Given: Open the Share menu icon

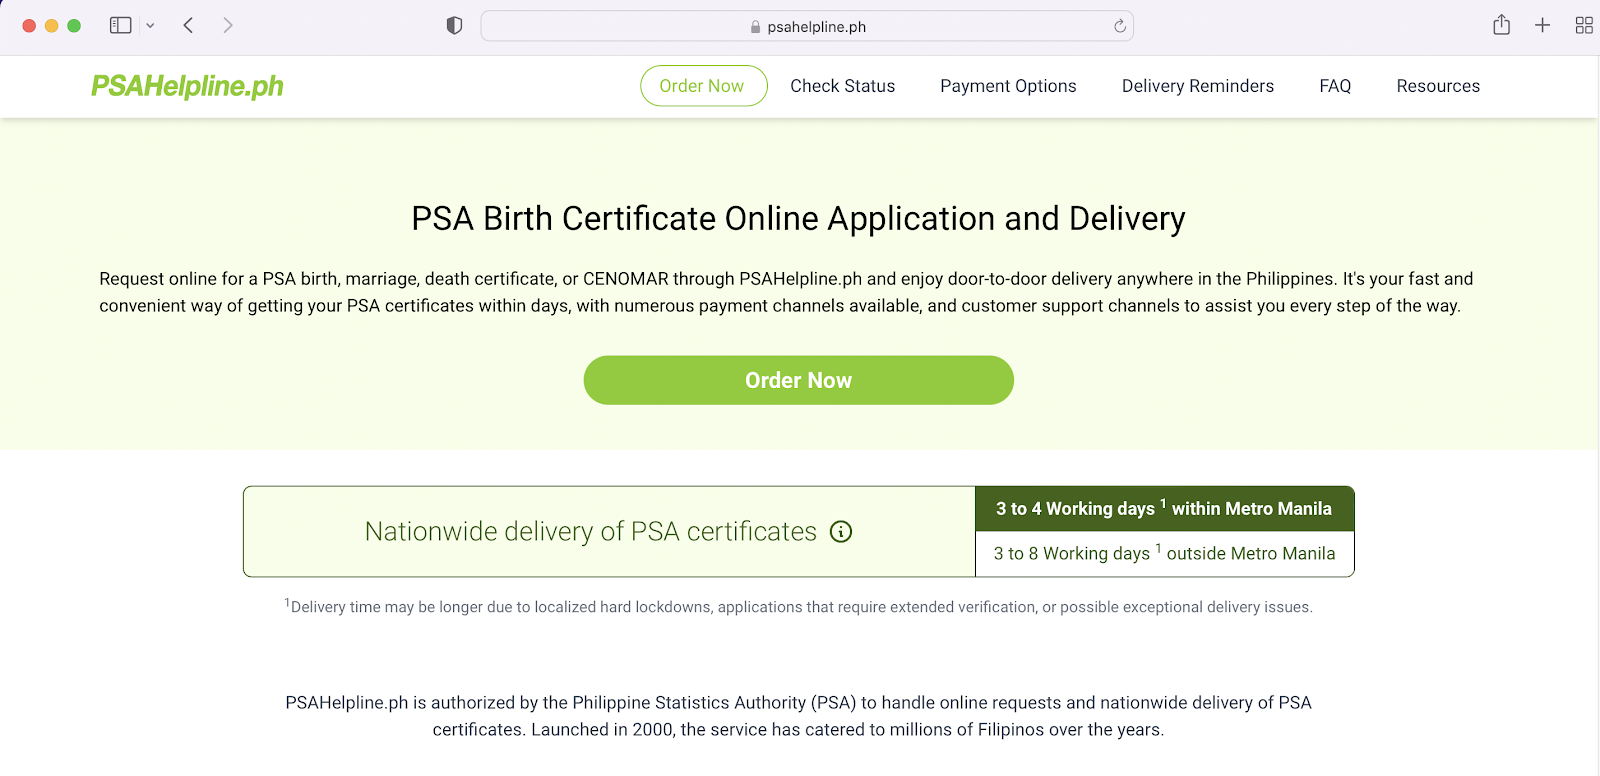Looking at the screenshot, I should pos(1501,25).
